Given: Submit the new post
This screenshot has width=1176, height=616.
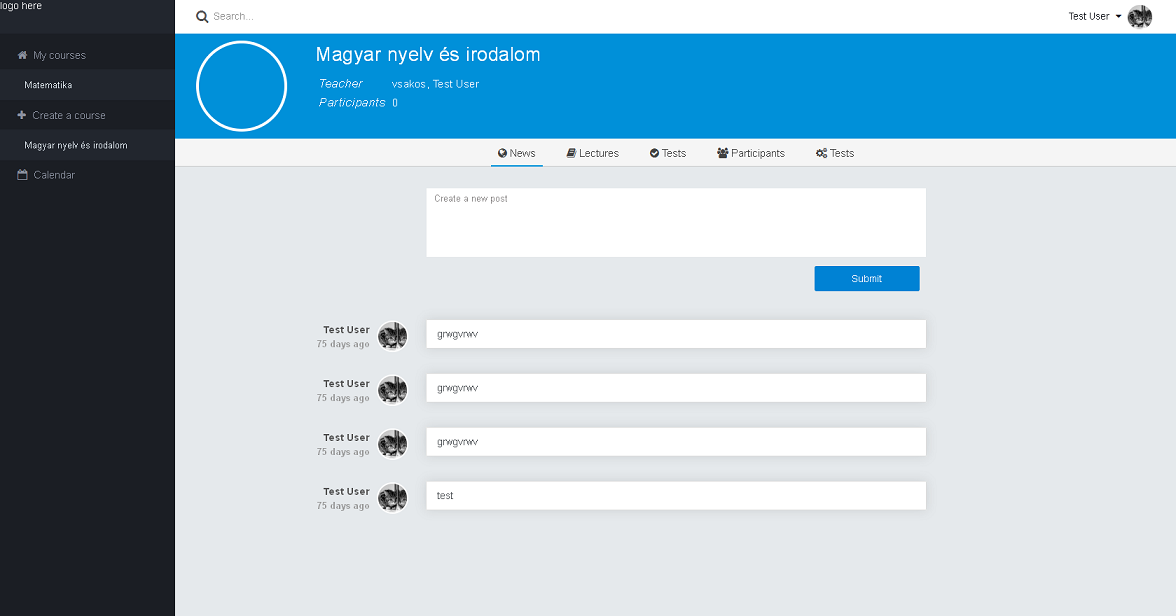Looking at the screenshot, I should coord(867,278).
